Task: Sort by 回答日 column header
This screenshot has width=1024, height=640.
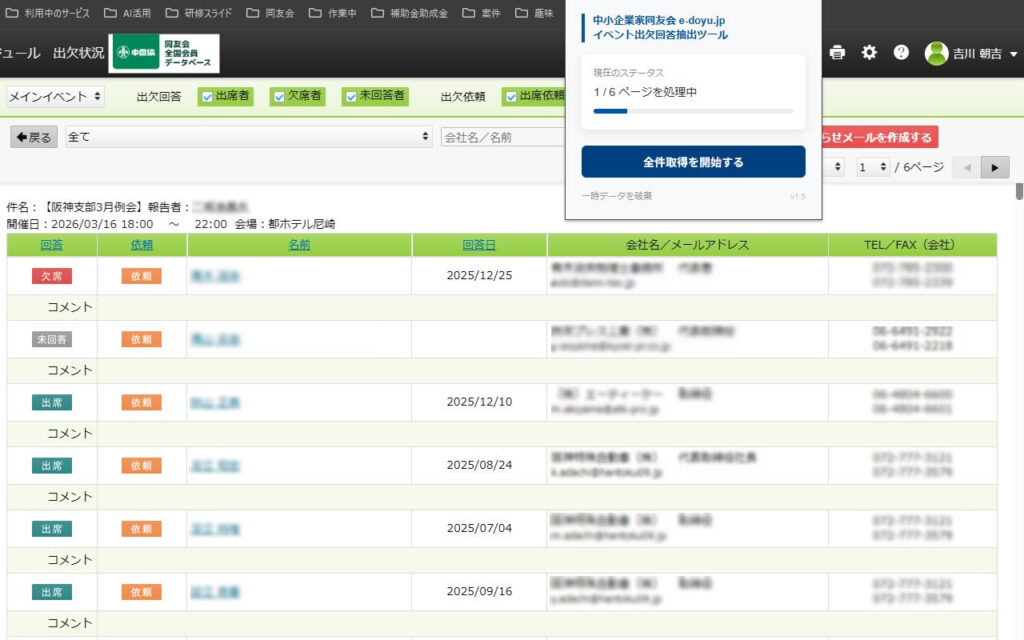Action: coord(478,245)
